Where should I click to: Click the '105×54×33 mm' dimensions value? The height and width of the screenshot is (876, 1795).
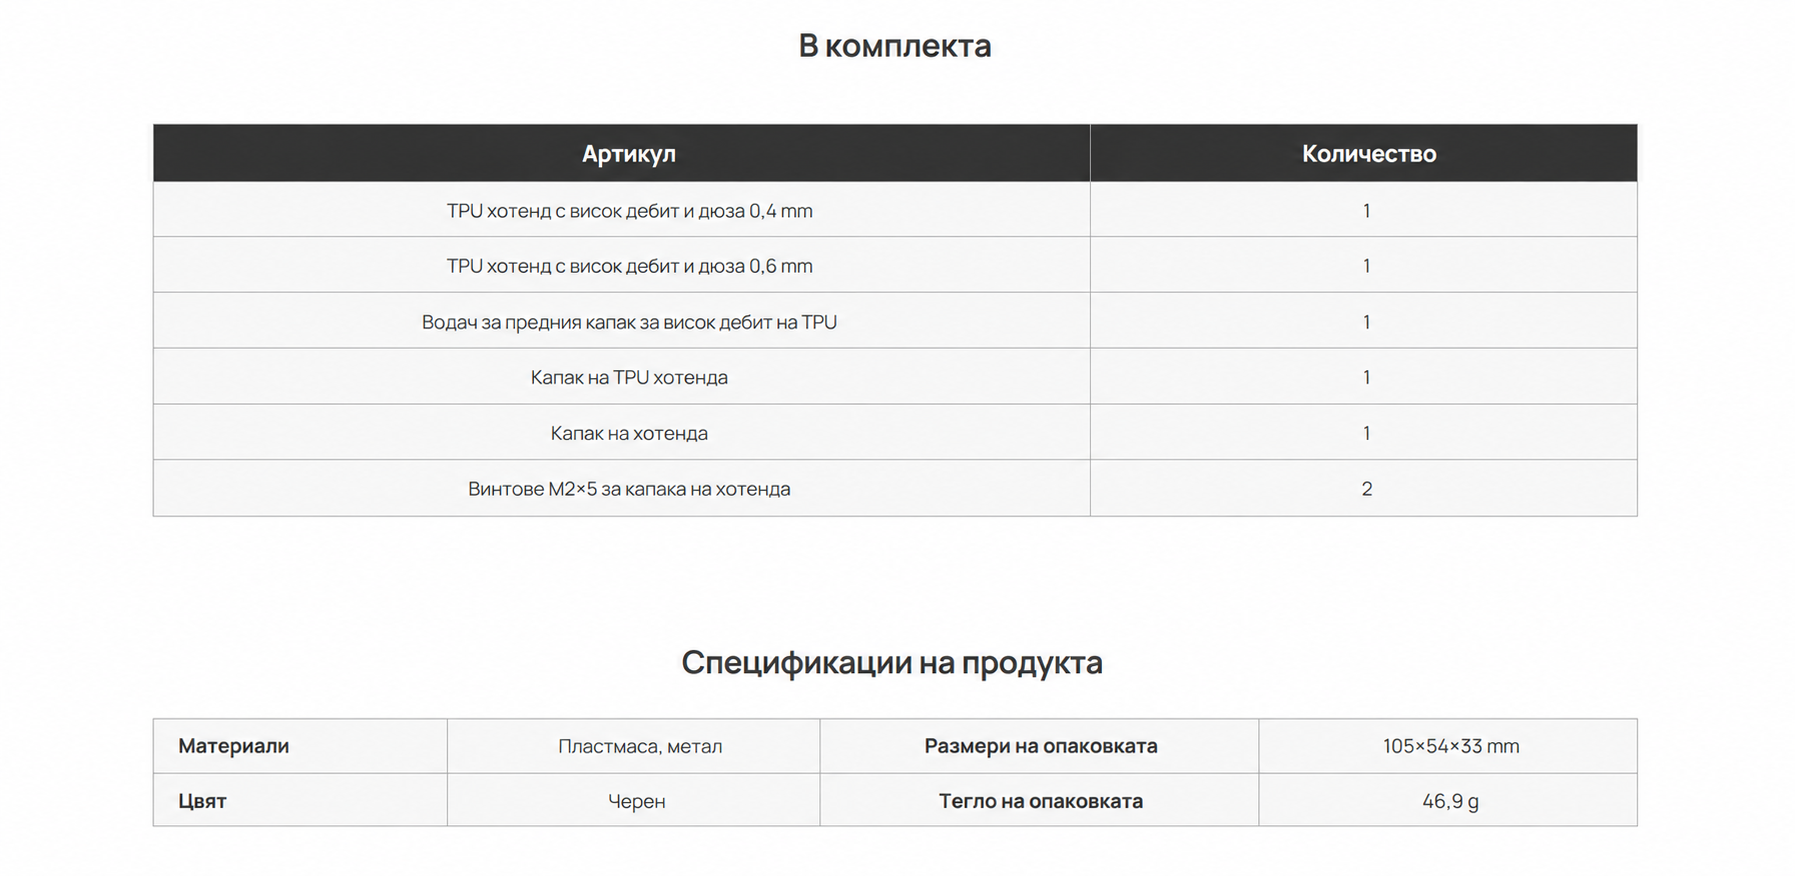coord(1451,746)
